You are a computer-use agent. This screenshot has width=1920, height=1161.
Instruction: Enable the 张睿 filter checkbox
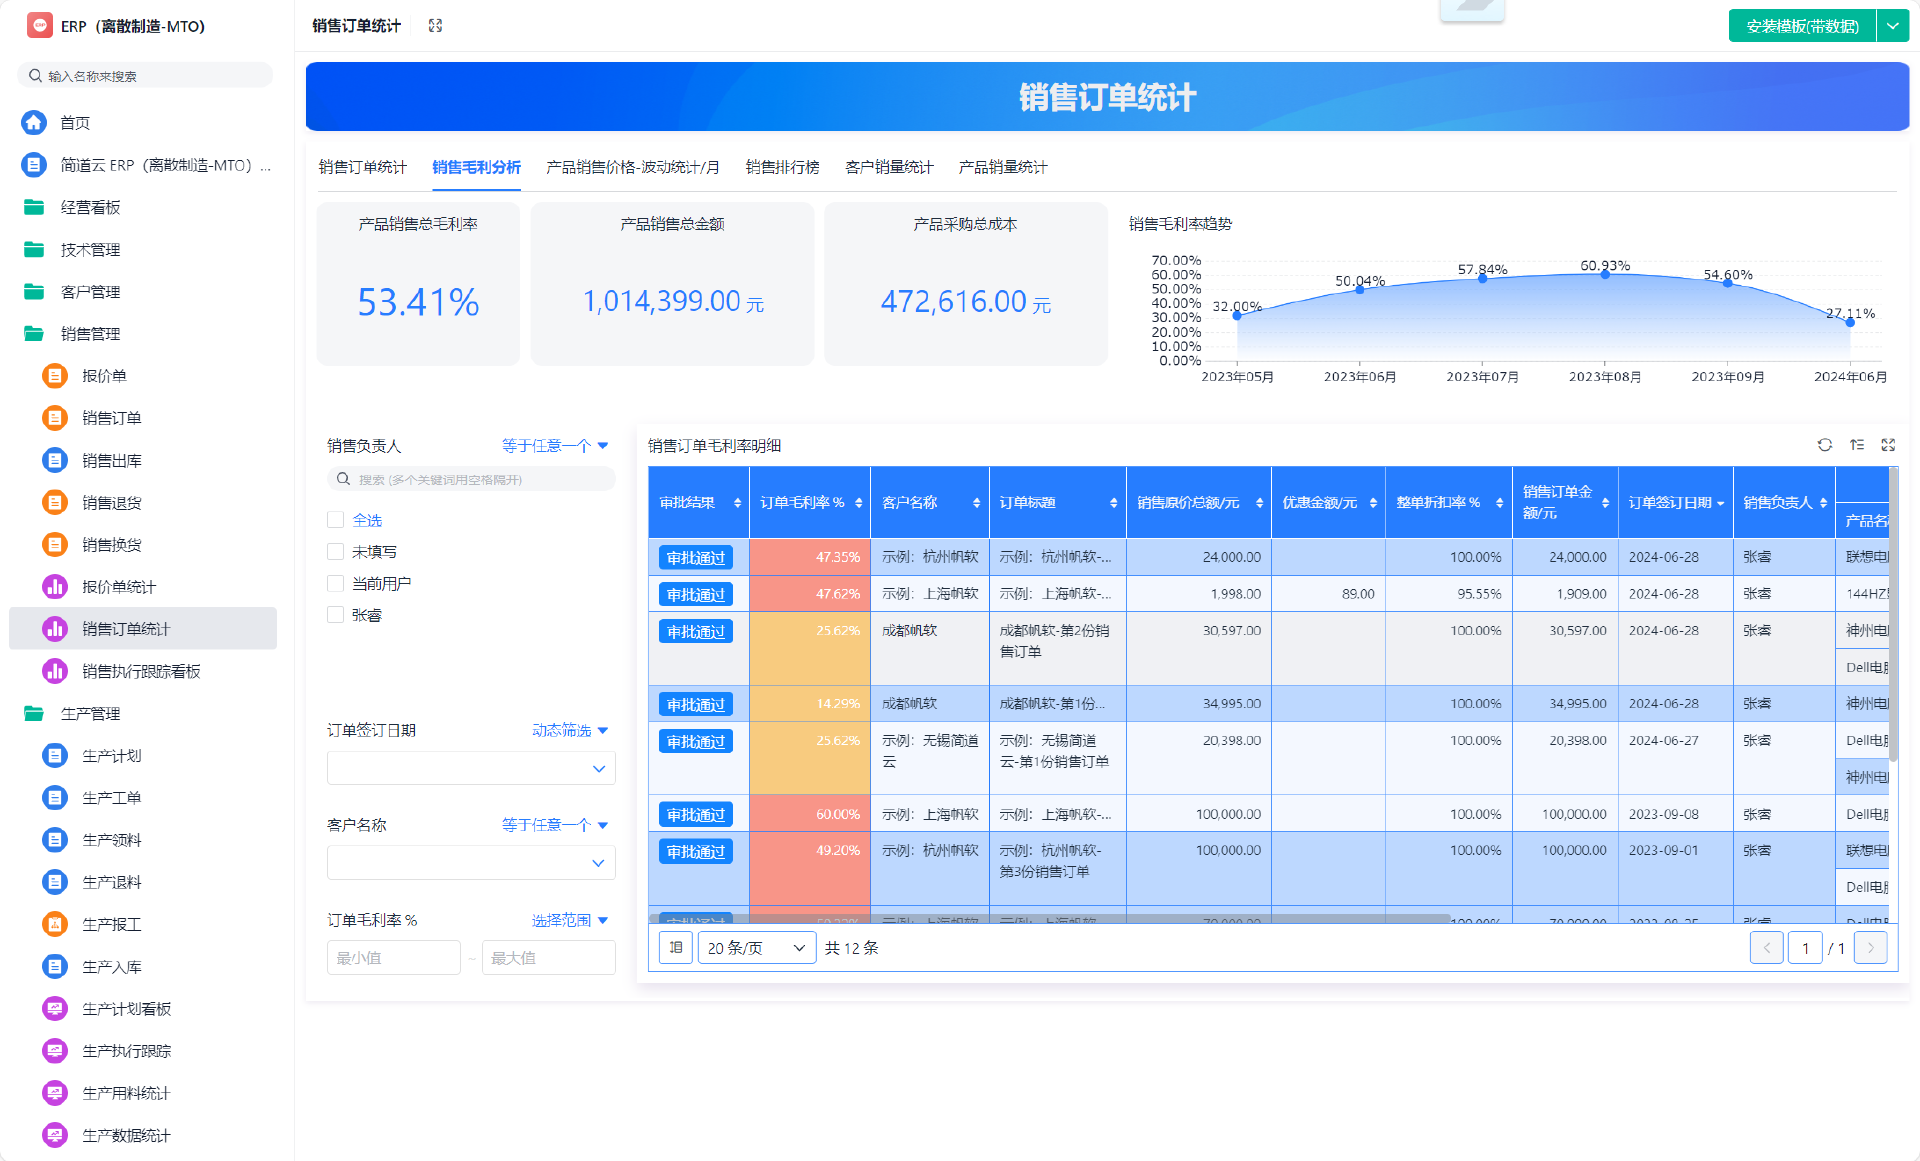[336, 615]
